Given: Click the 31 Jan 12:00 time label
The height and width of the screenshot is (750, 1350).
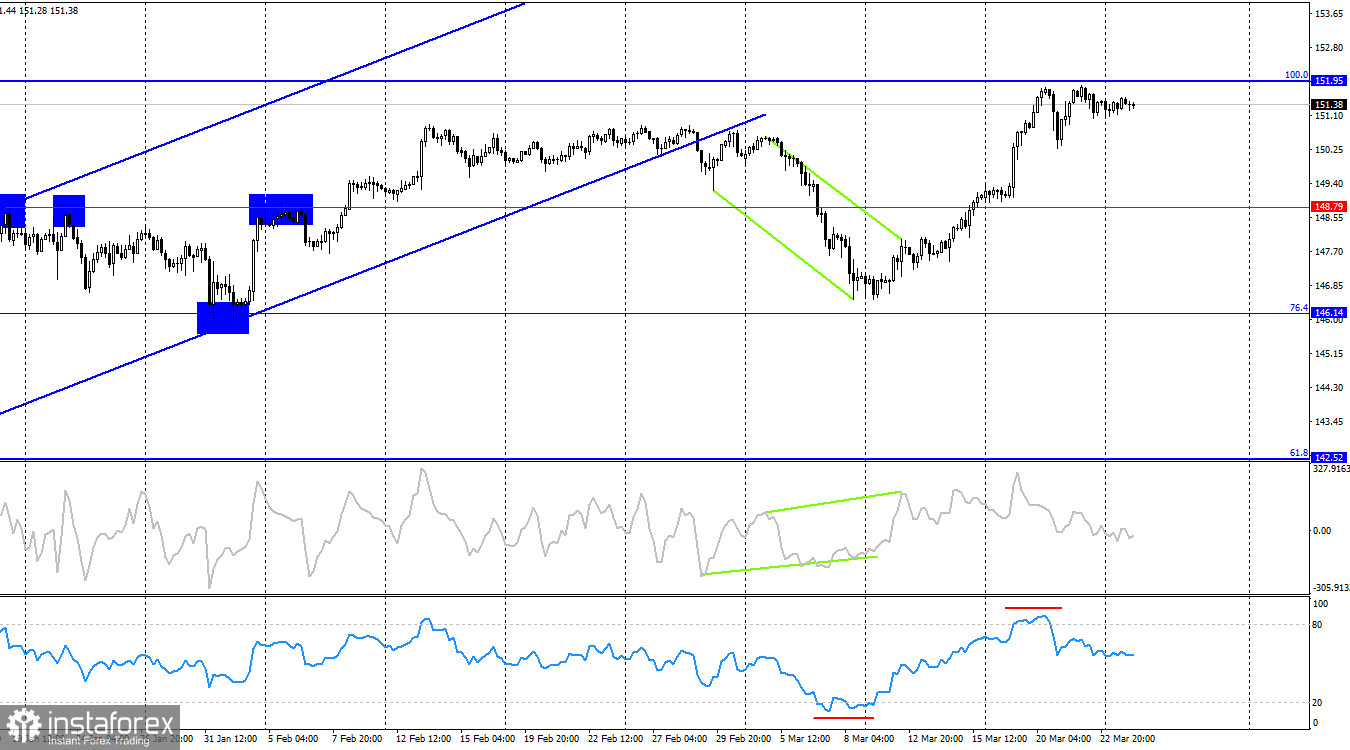Looking at the screenshot, I should coord(231,740).
